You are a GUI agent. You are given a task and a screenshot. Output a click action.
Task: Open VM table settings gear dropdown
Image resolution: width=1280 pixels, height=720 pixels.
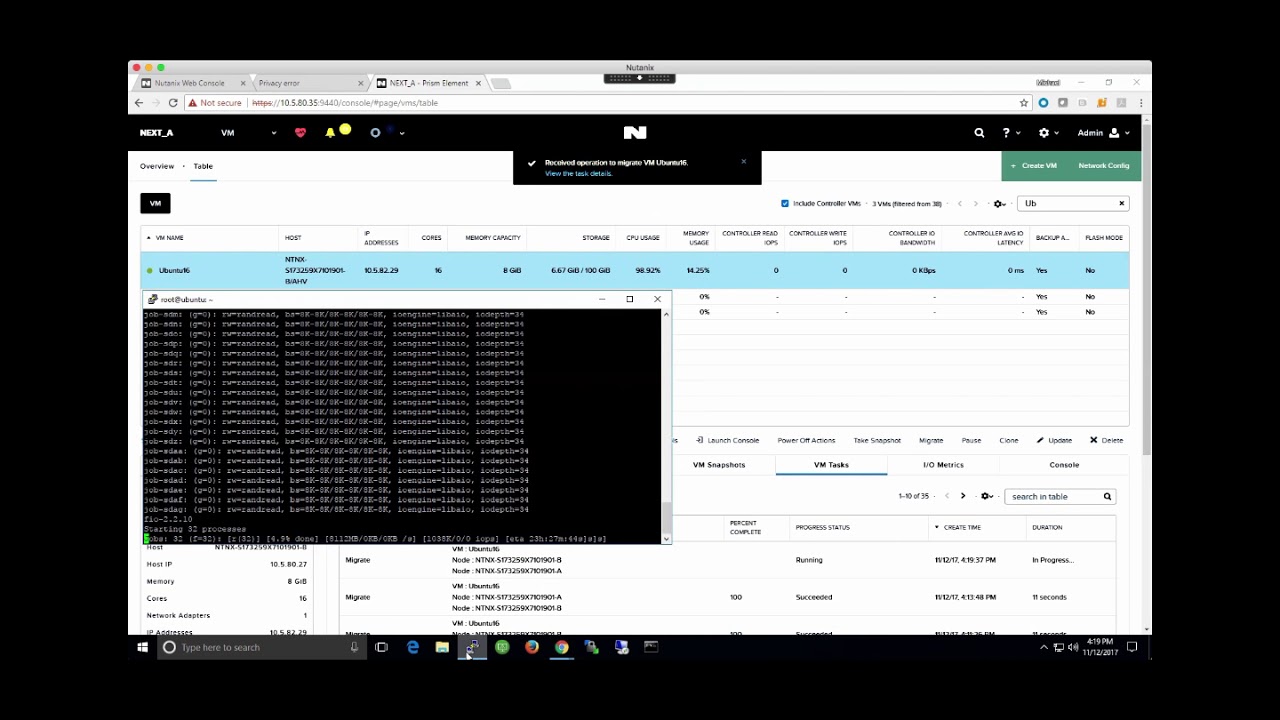(x=999, y=203)
